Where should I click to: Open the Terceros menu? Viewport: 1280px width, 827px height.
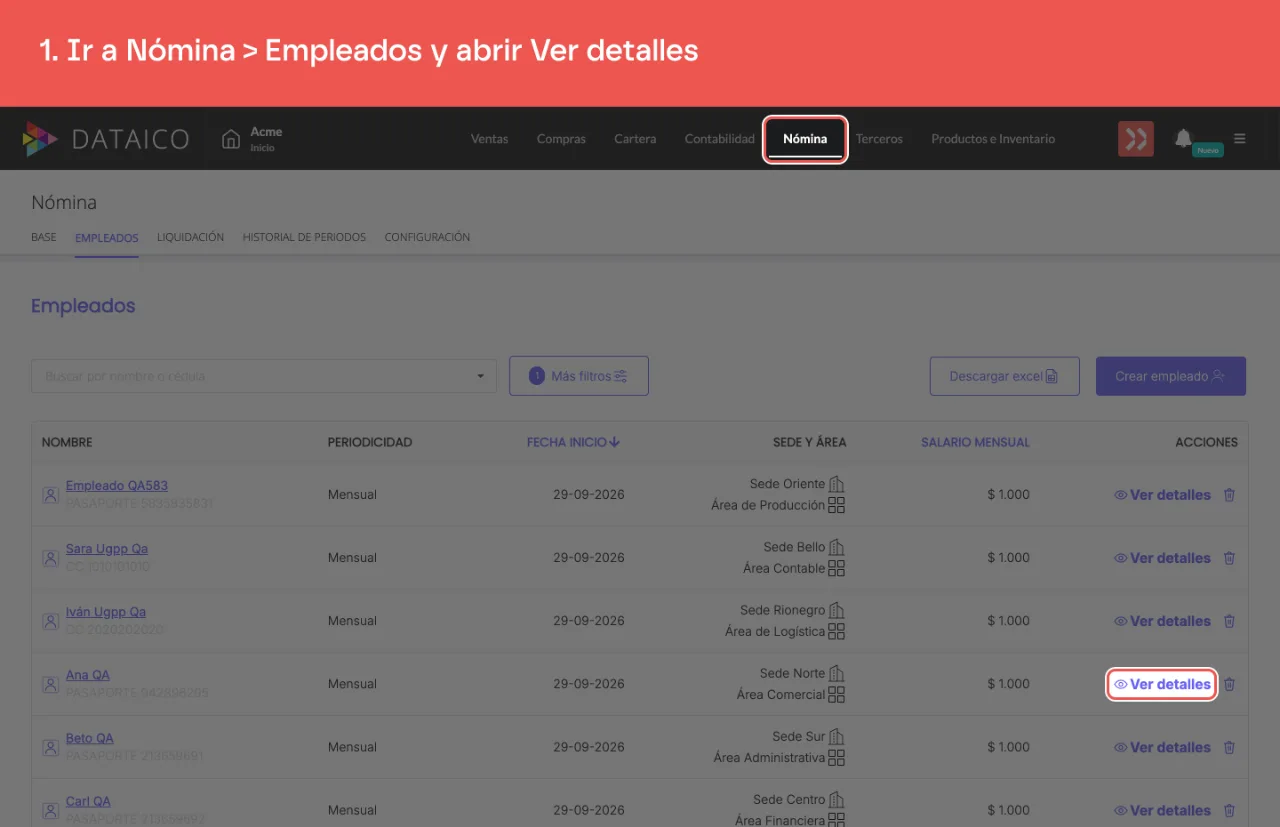(879, 139)
